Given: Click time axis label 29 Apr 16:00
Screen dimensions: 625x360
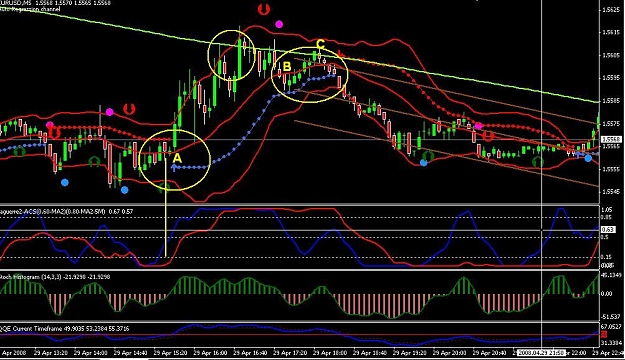Looking at the screenshot, I should point(210,353).
